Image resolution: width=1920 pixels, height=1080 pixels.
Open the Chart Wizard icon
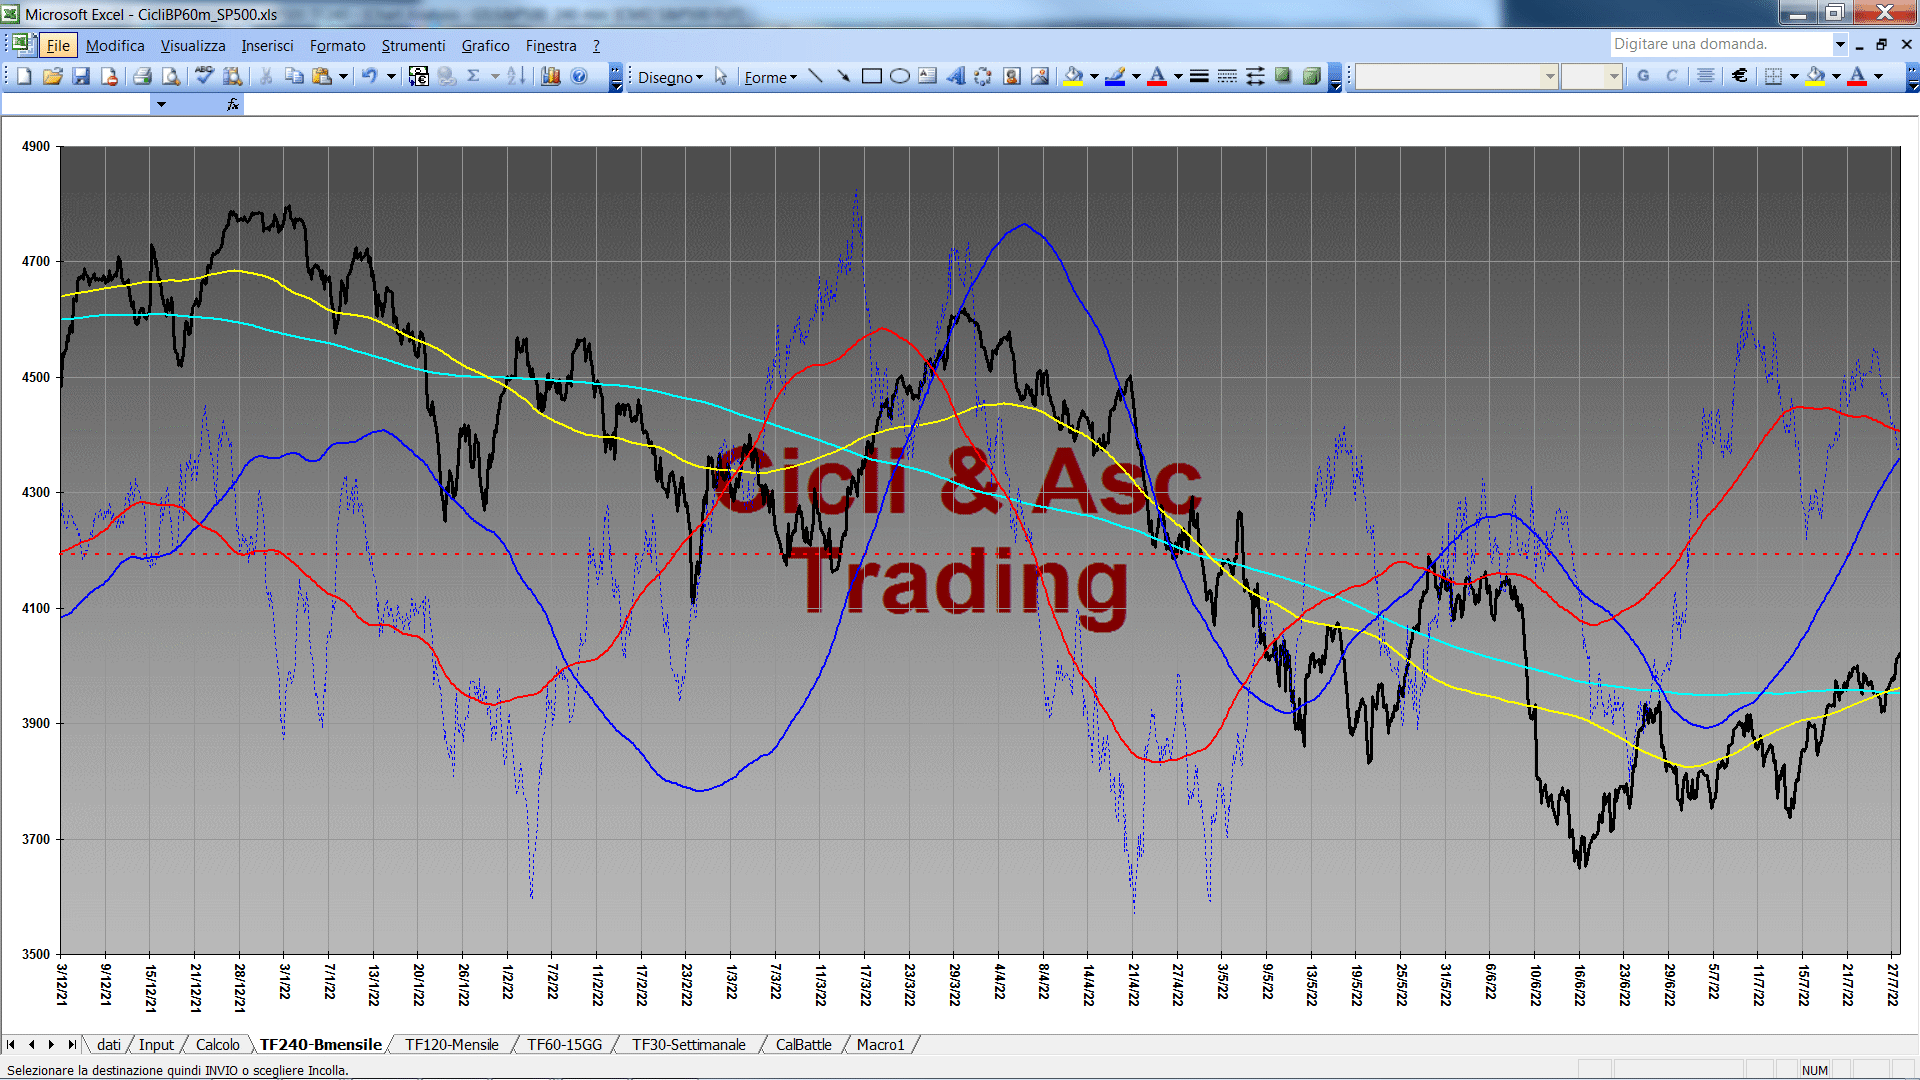551,77
